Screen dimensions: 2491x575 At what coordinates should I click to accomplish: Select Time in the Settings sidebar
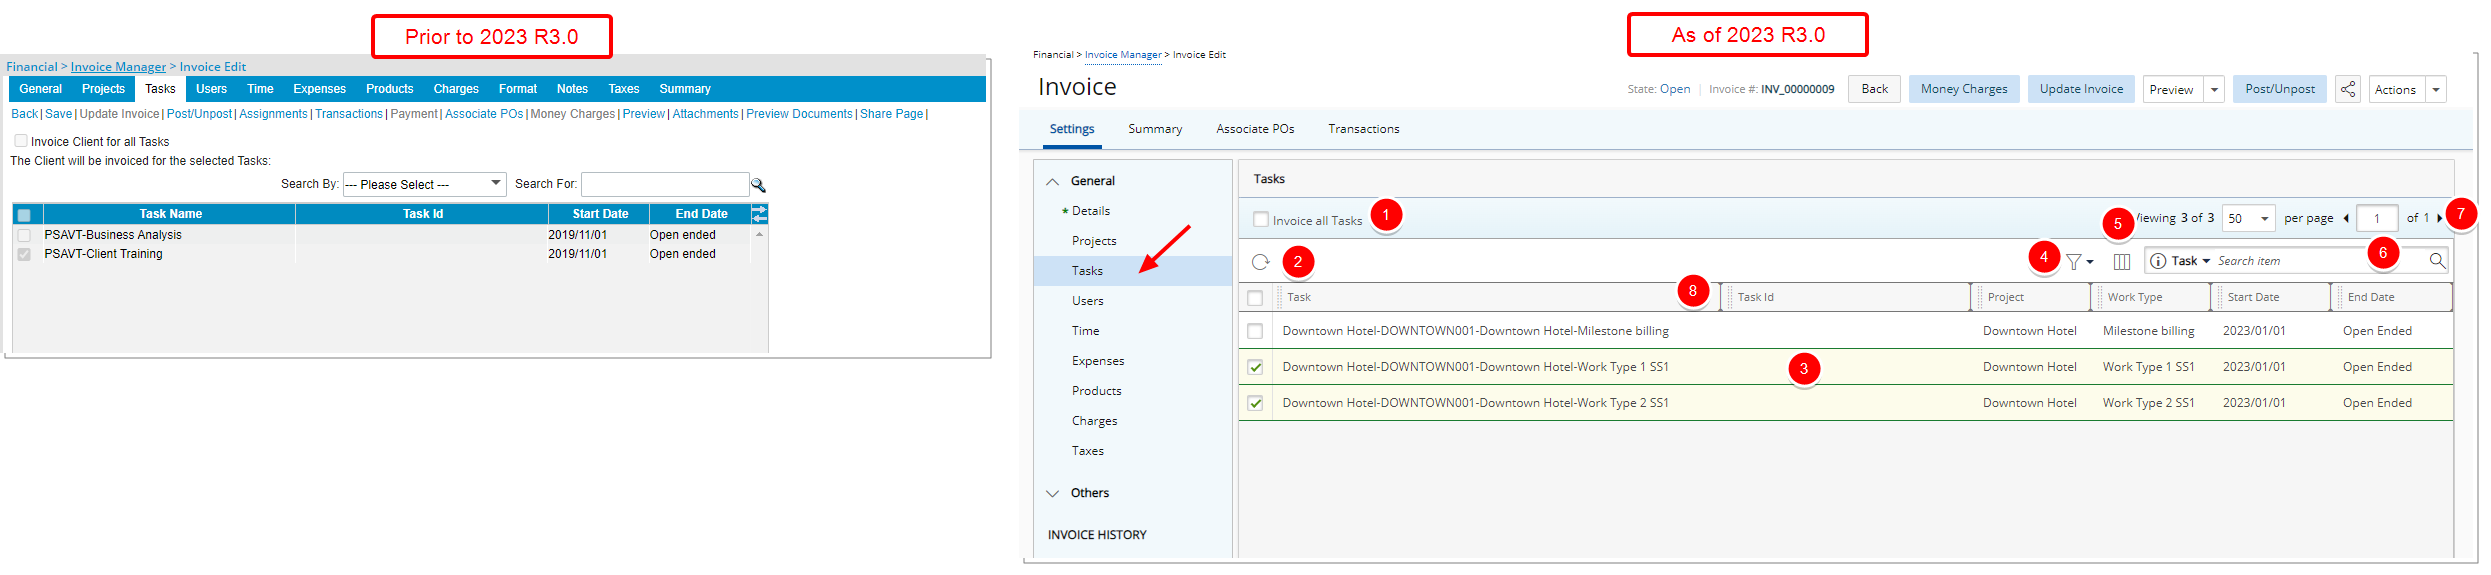[1085, 331]
